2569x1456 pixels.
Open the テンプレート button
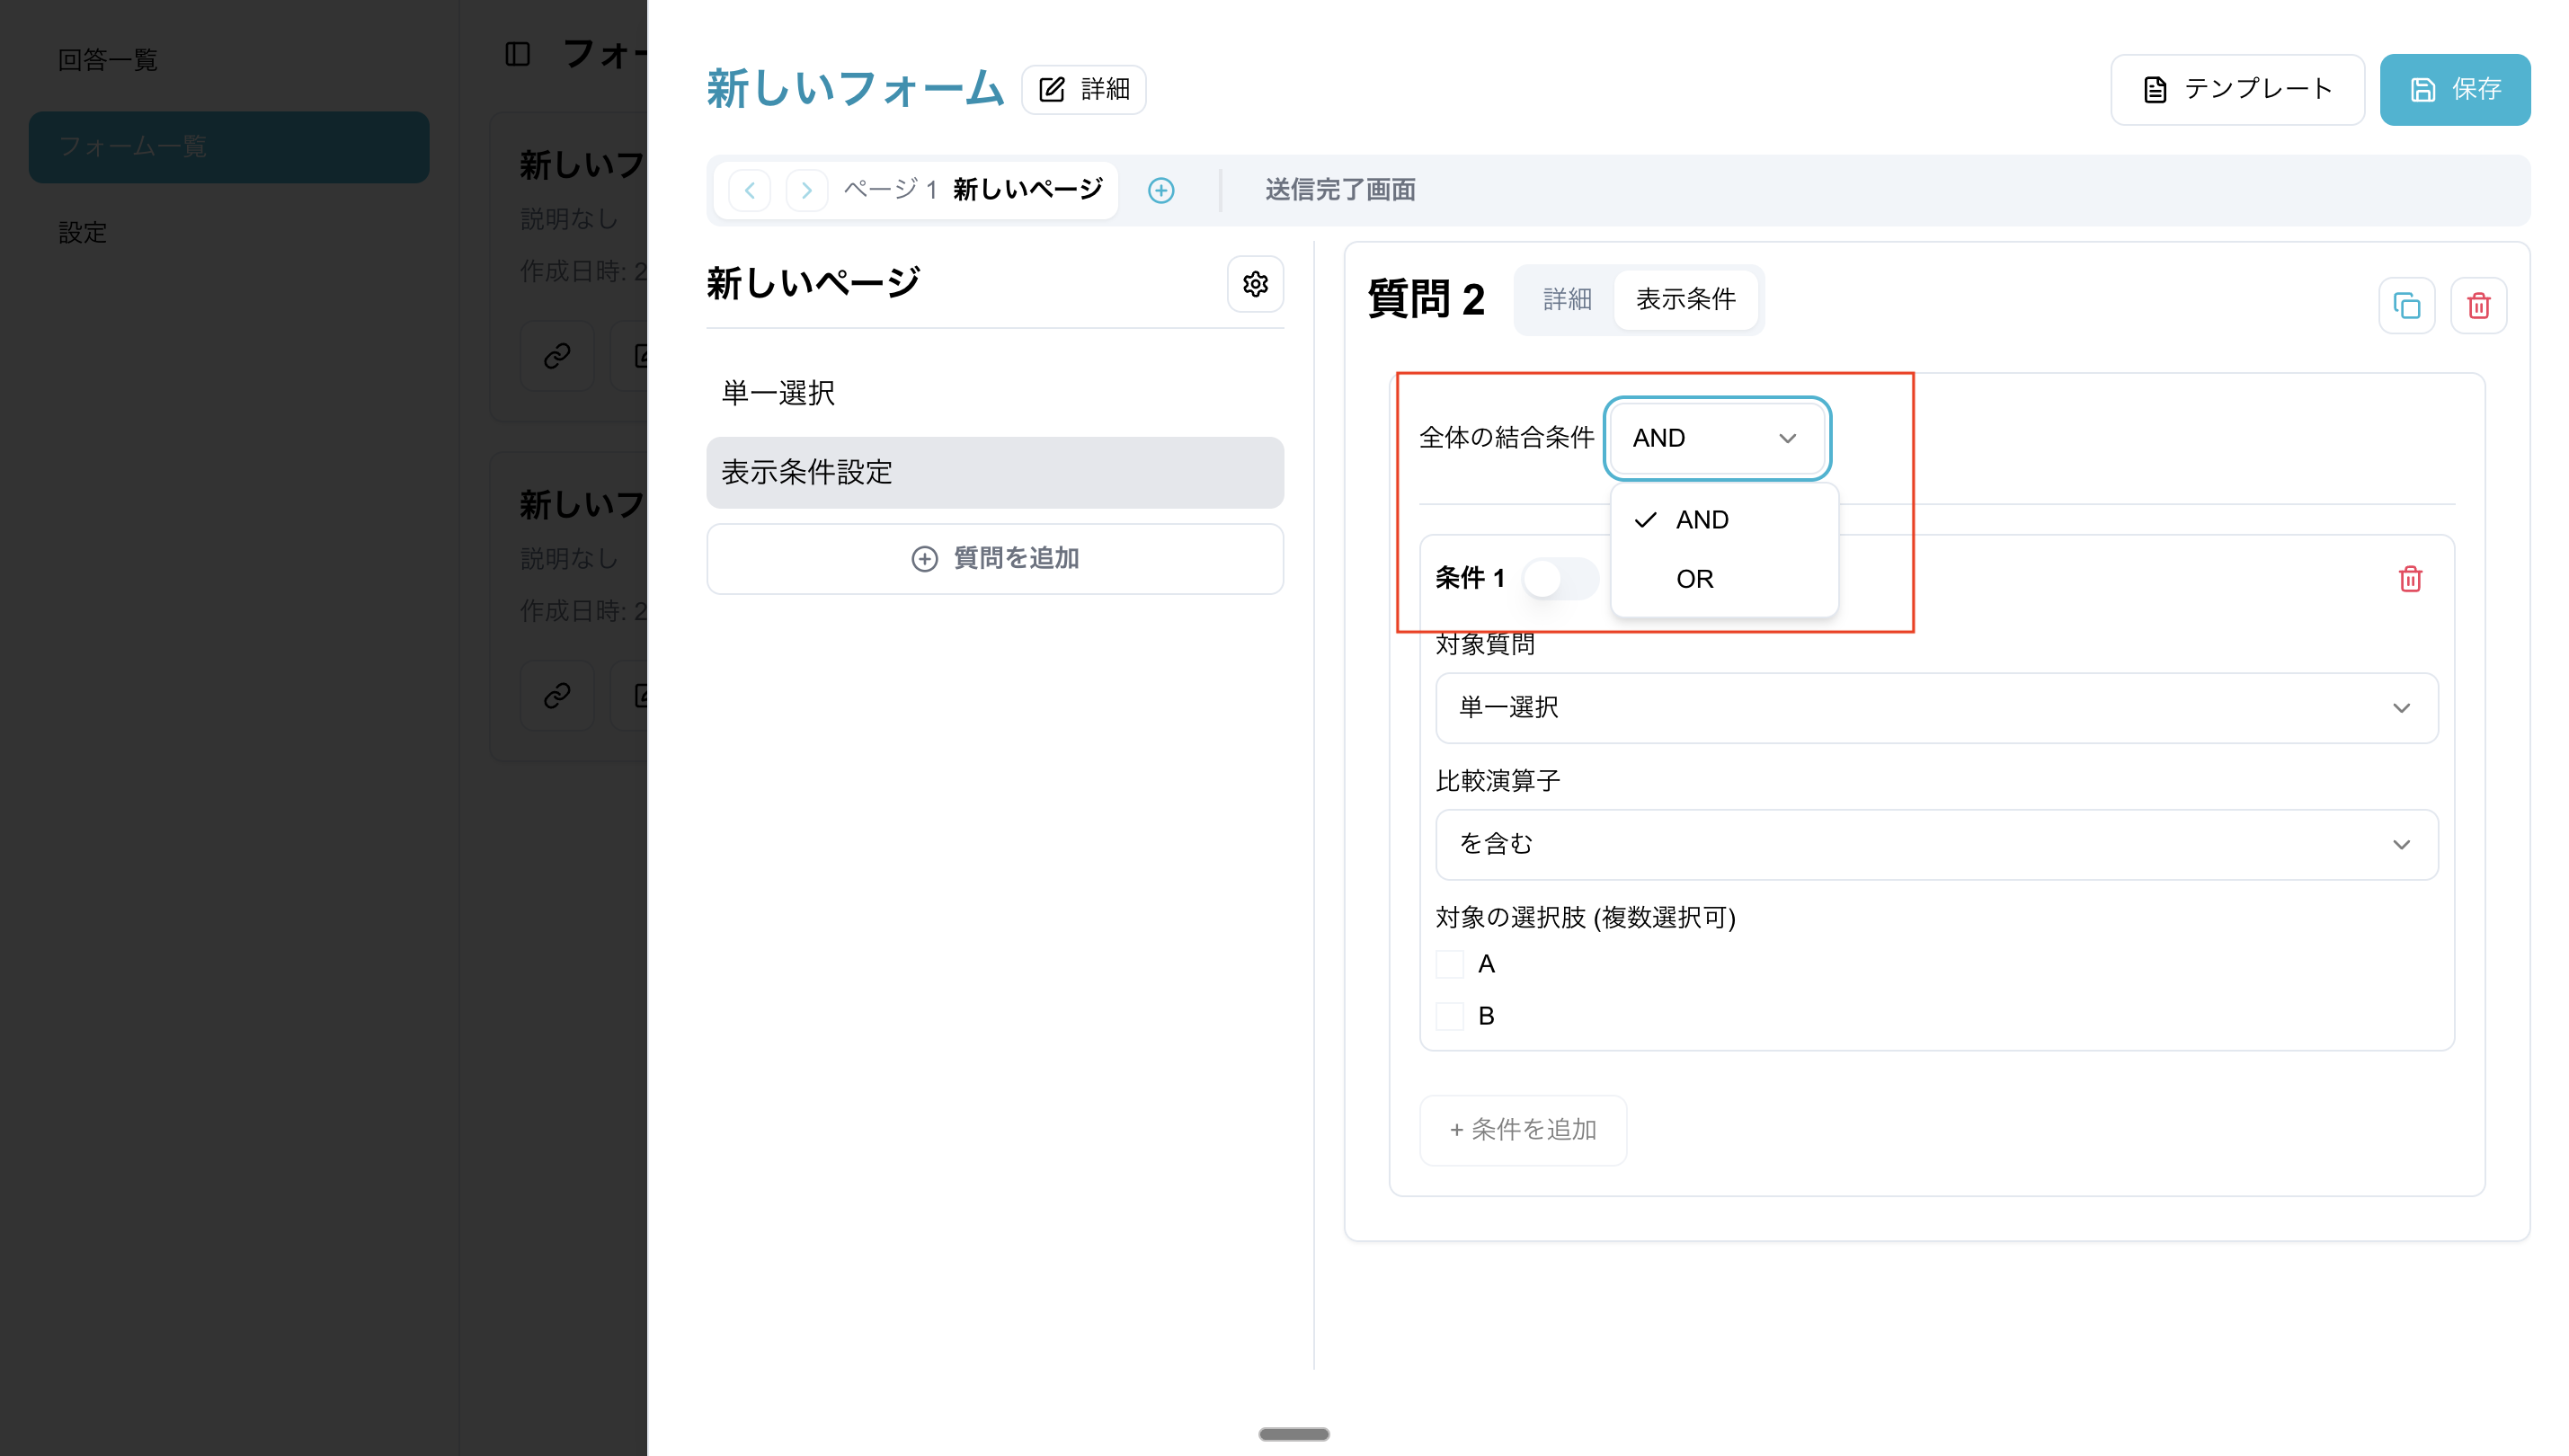pyautogui.click(x=2236, y=90)
